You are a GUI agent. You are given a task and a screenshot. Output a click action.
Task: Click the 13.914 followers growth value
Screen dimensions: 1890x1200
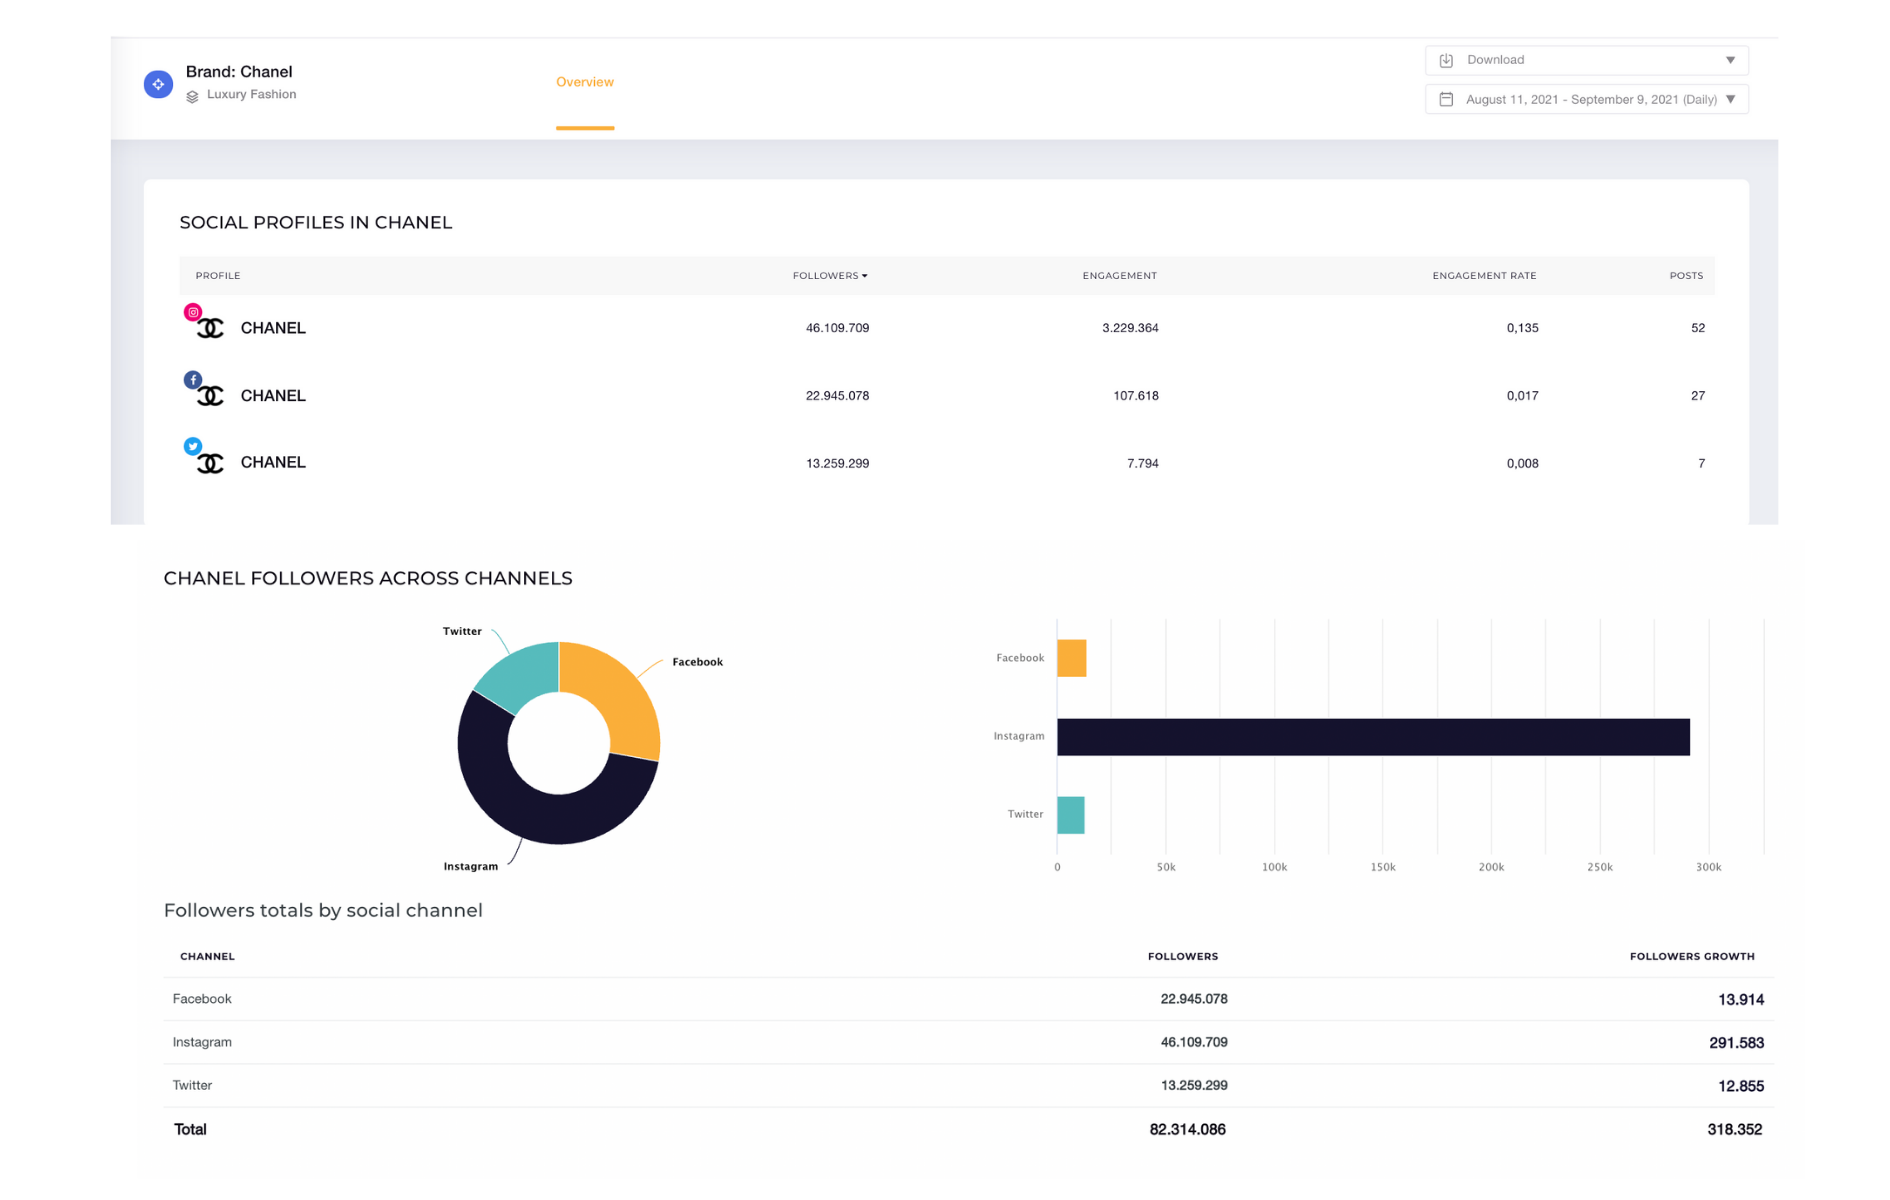coord(1741,1000)
